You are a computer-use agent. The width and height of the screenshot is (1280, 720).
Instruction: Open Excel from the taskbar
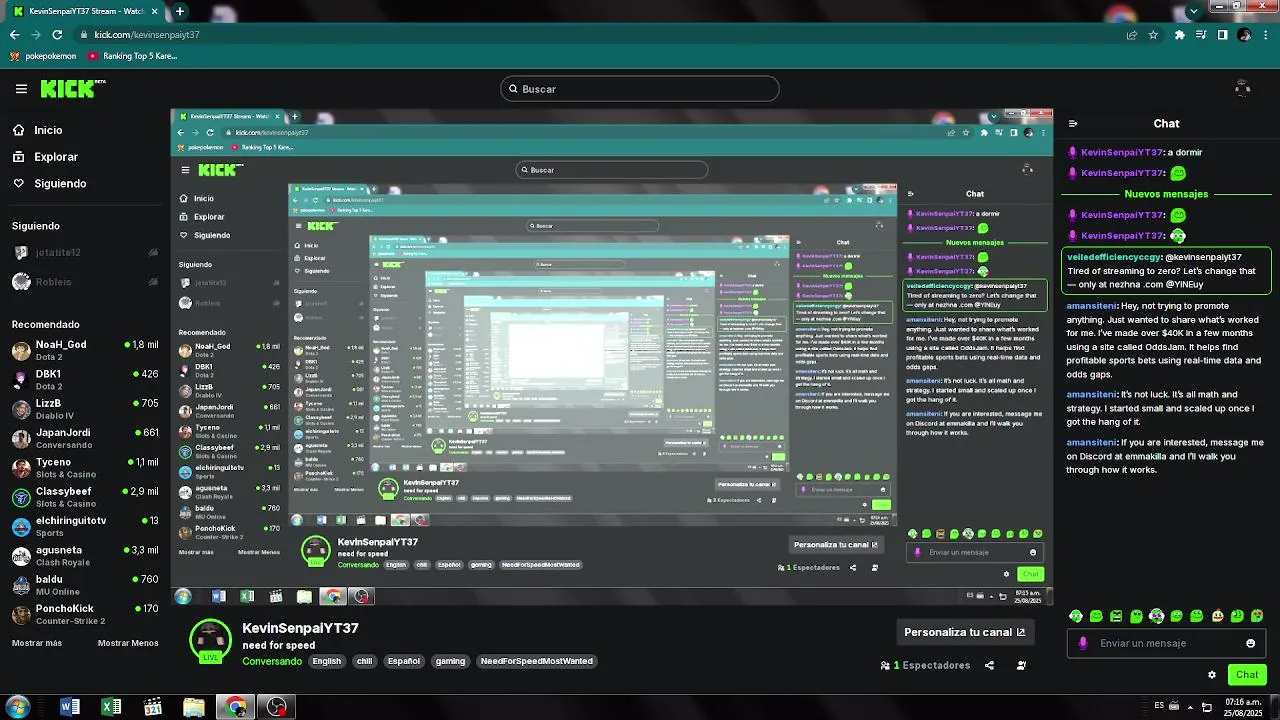111,707
